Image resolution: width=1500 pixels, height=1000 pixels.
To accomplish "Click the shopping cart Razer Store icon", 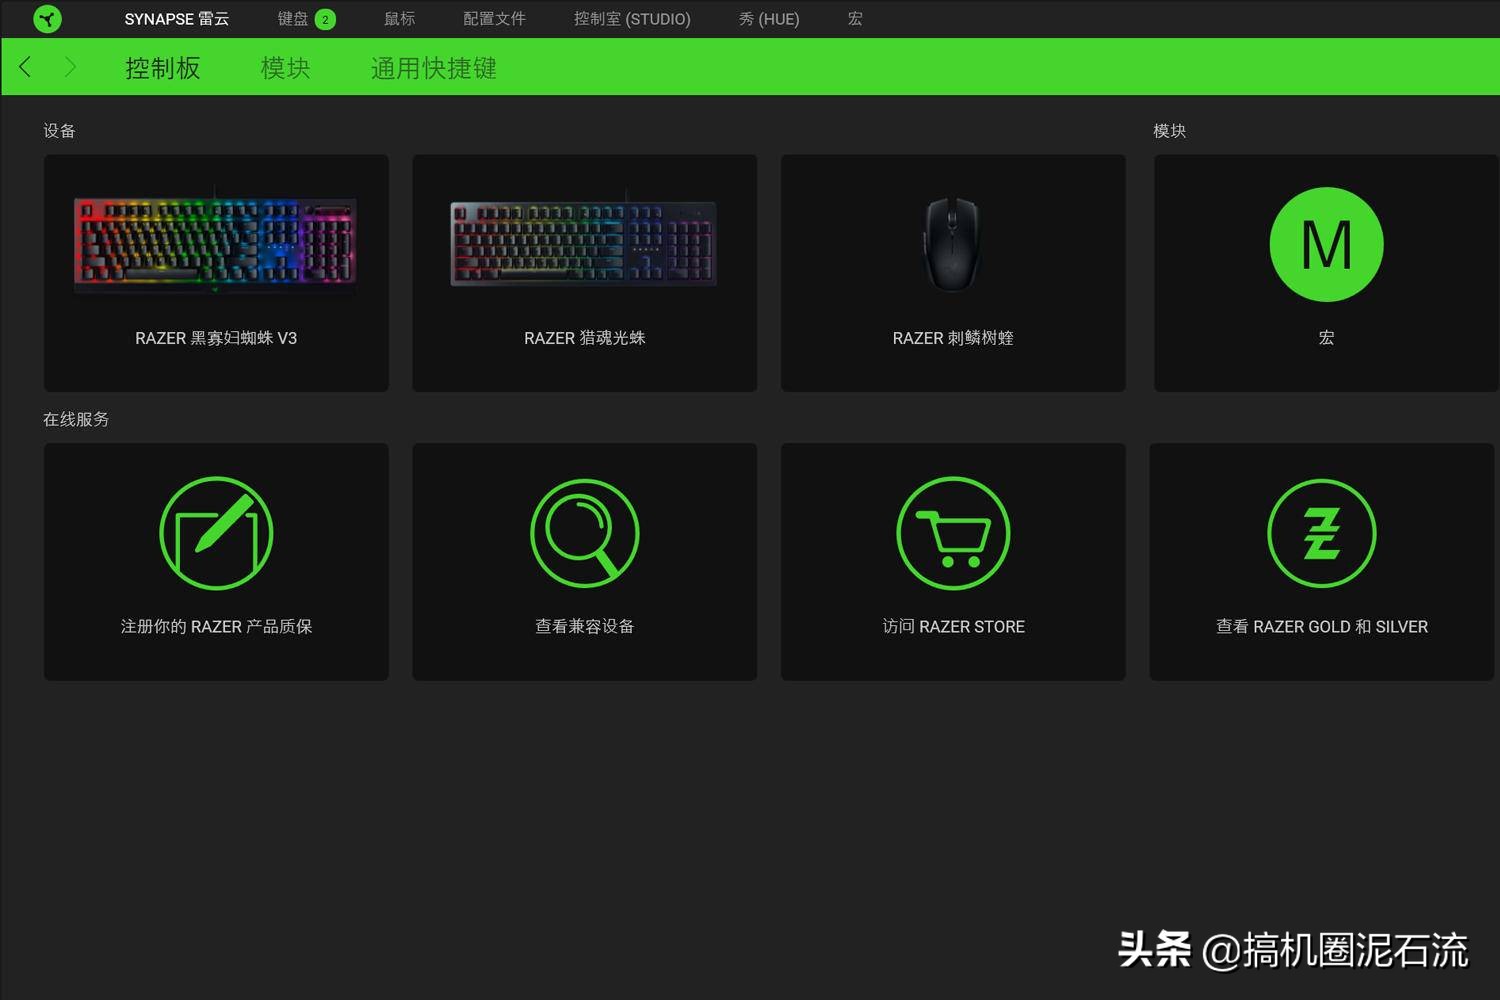I will click(953, 533).
